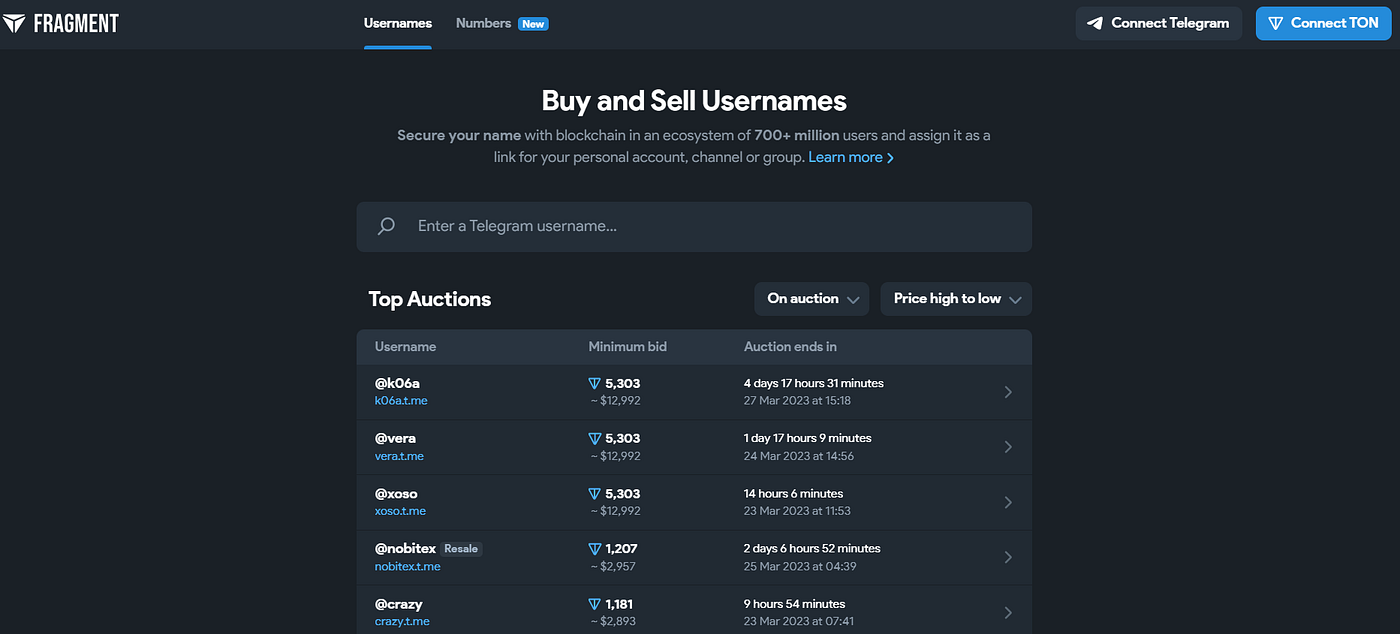Image resolution: width=1400 pixels, height=634 pixels.
Task: Expand the Price high to low sort dropdown
Action: pos(956,299)
